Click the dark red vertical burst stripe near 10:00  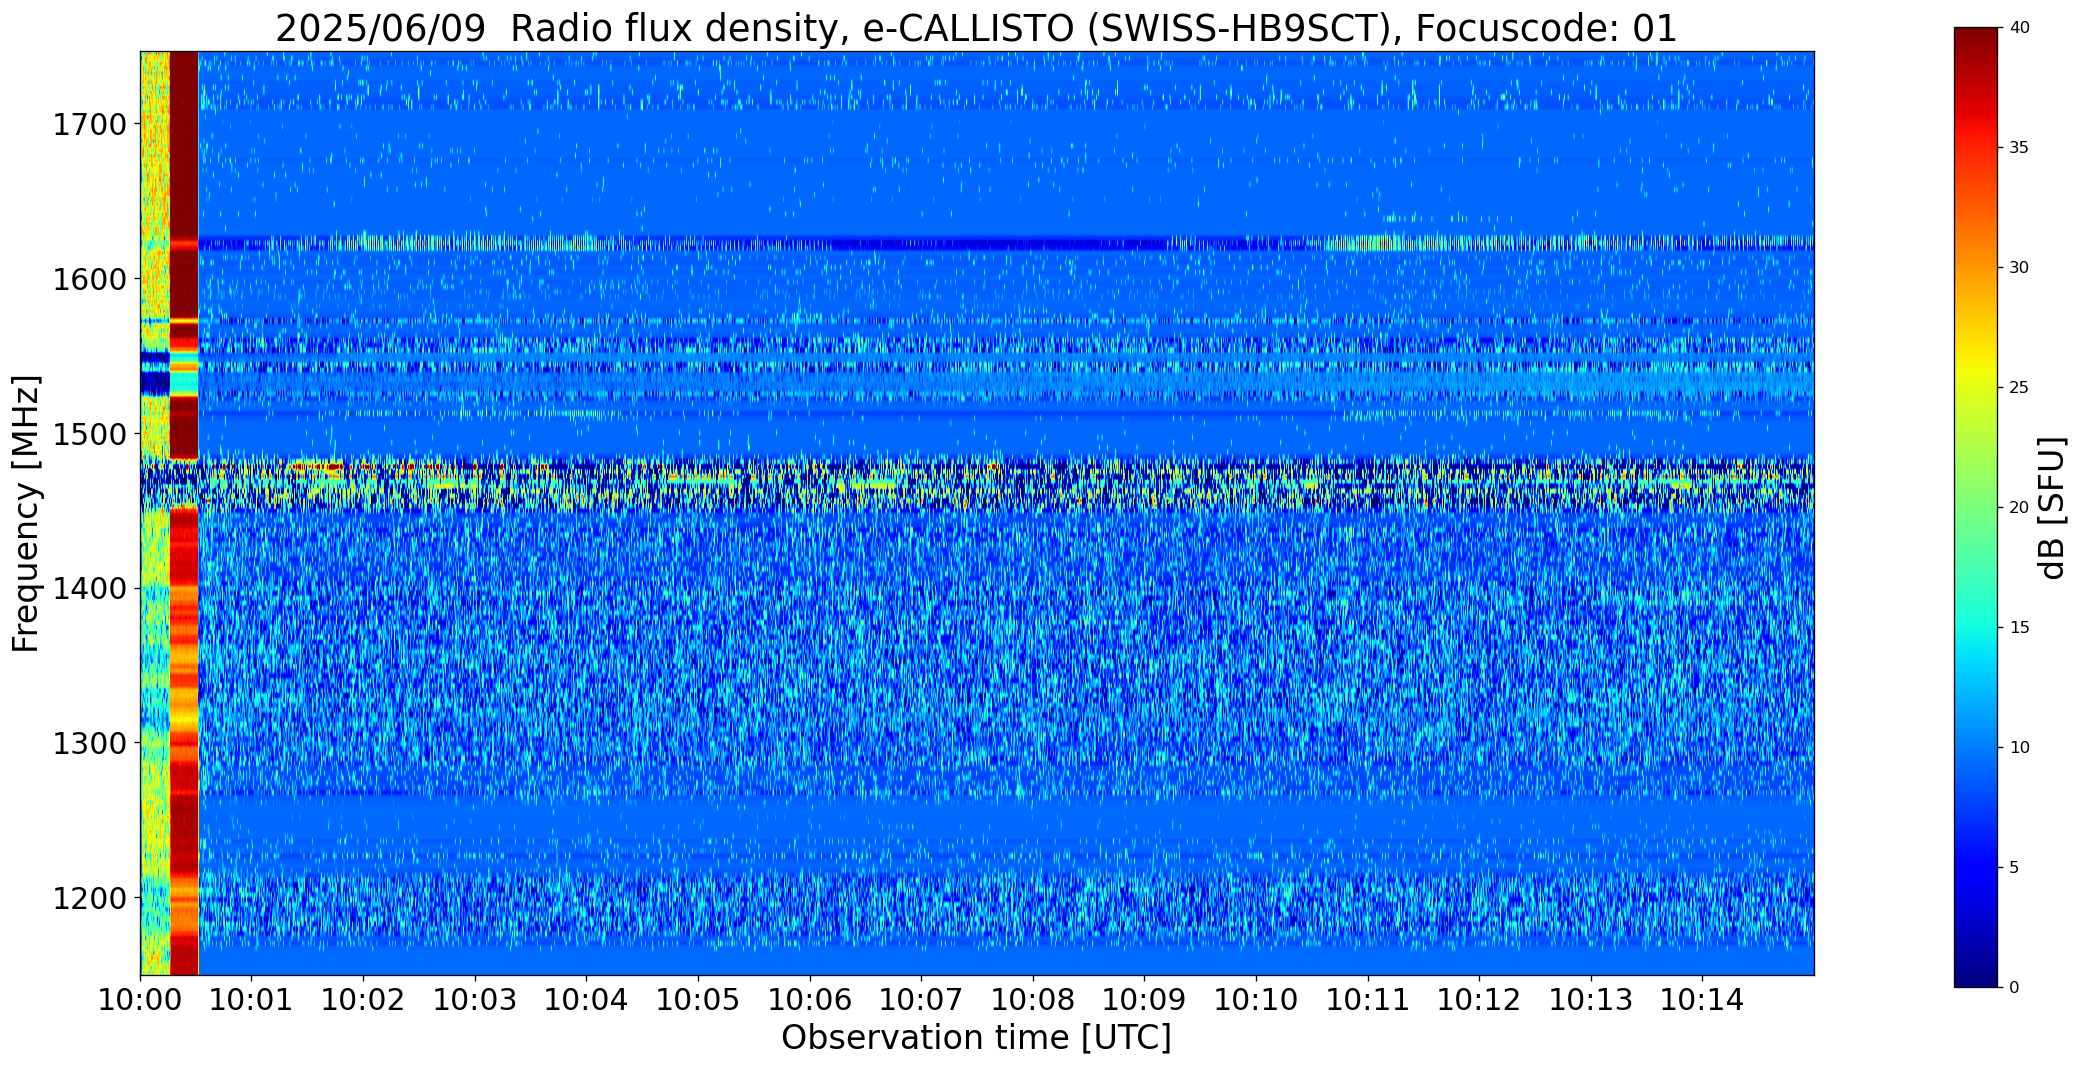[x=184, y=513]
